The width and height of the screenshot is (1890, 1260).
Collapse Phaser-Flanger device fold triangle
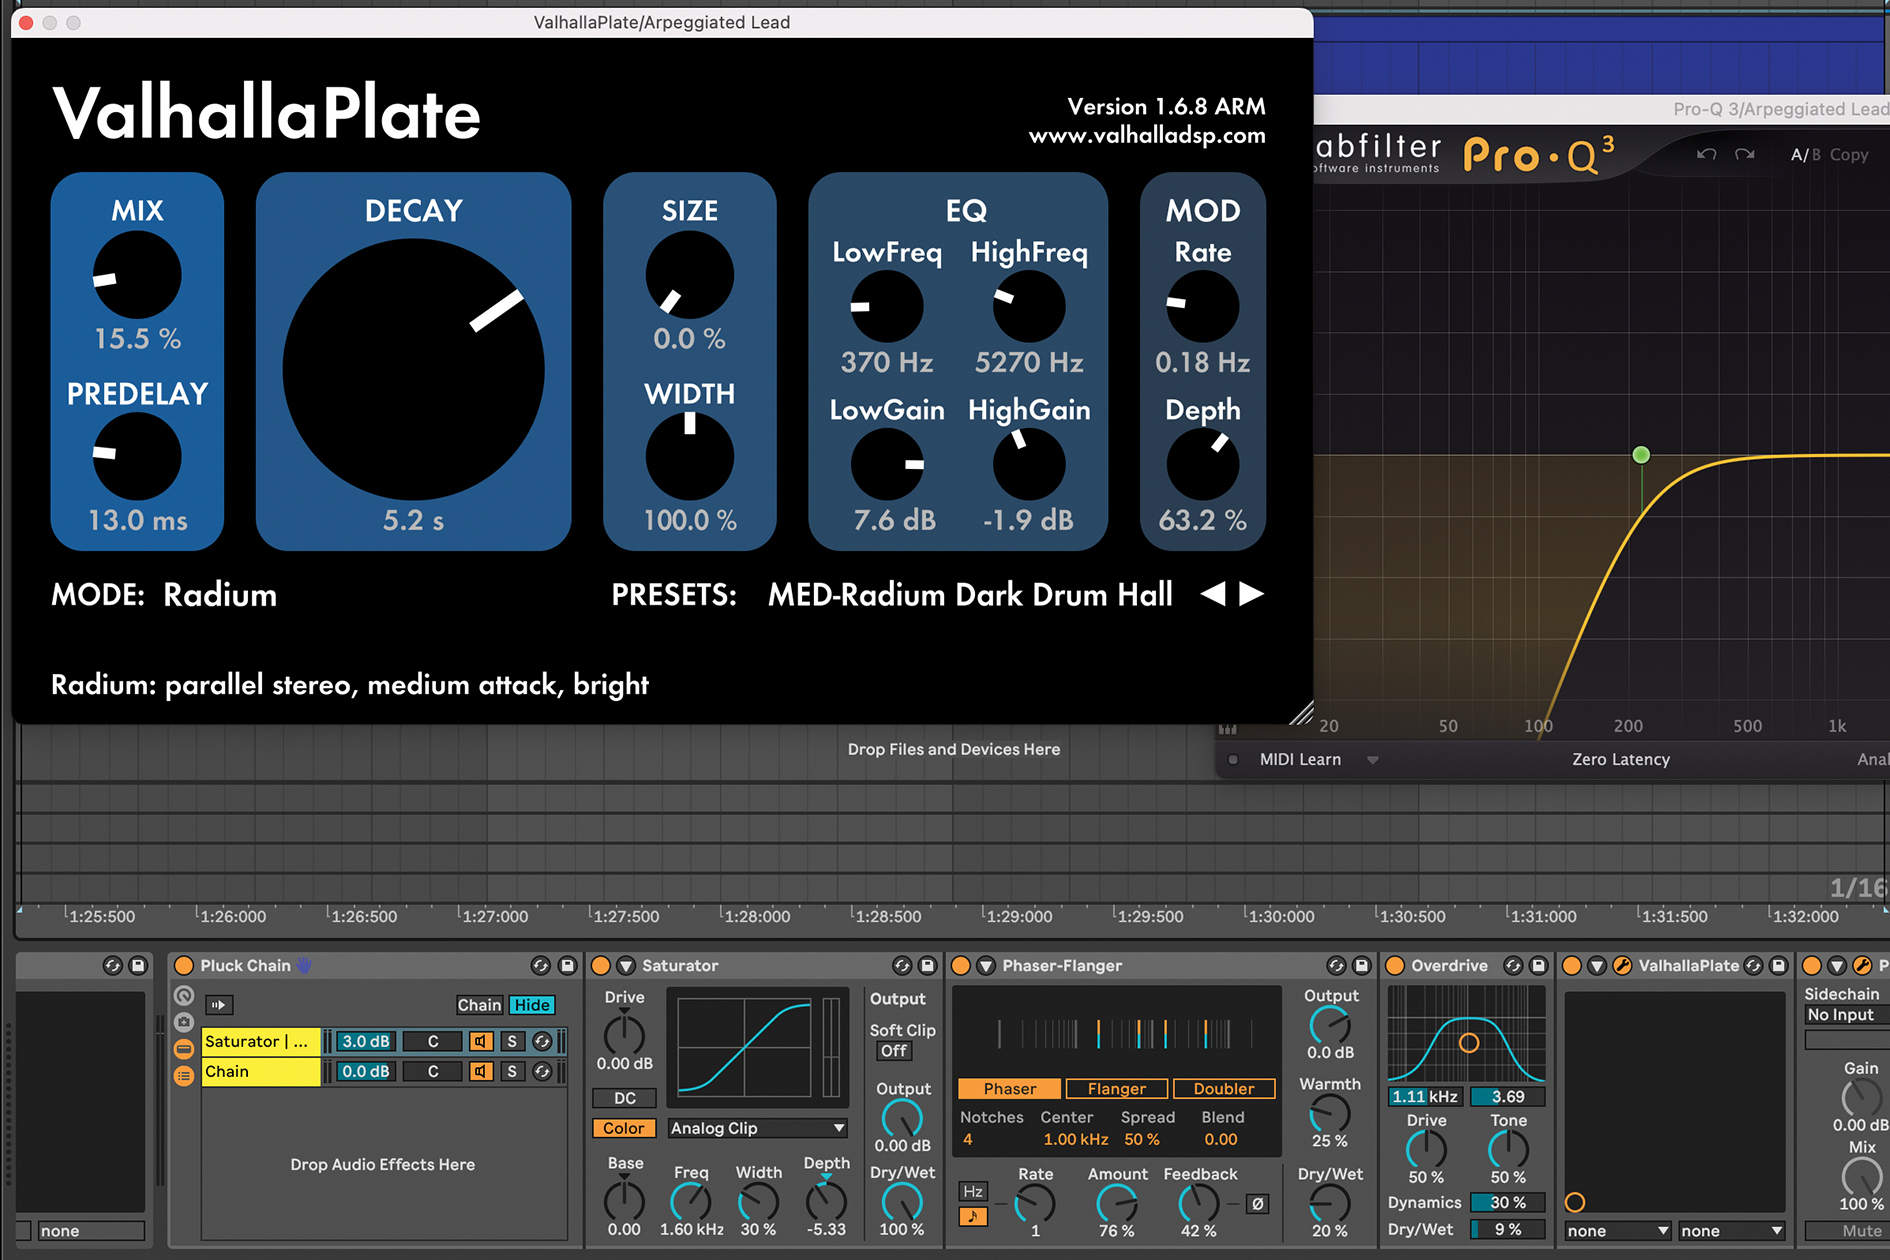pos(986,965)
